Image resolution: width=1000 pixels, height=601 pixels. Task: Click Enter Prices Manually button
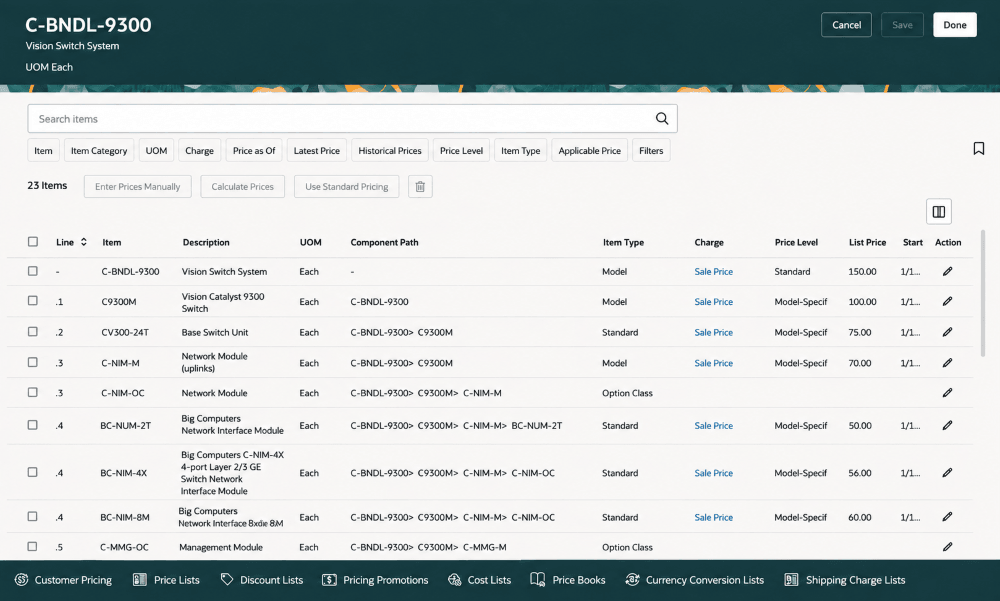138,187
